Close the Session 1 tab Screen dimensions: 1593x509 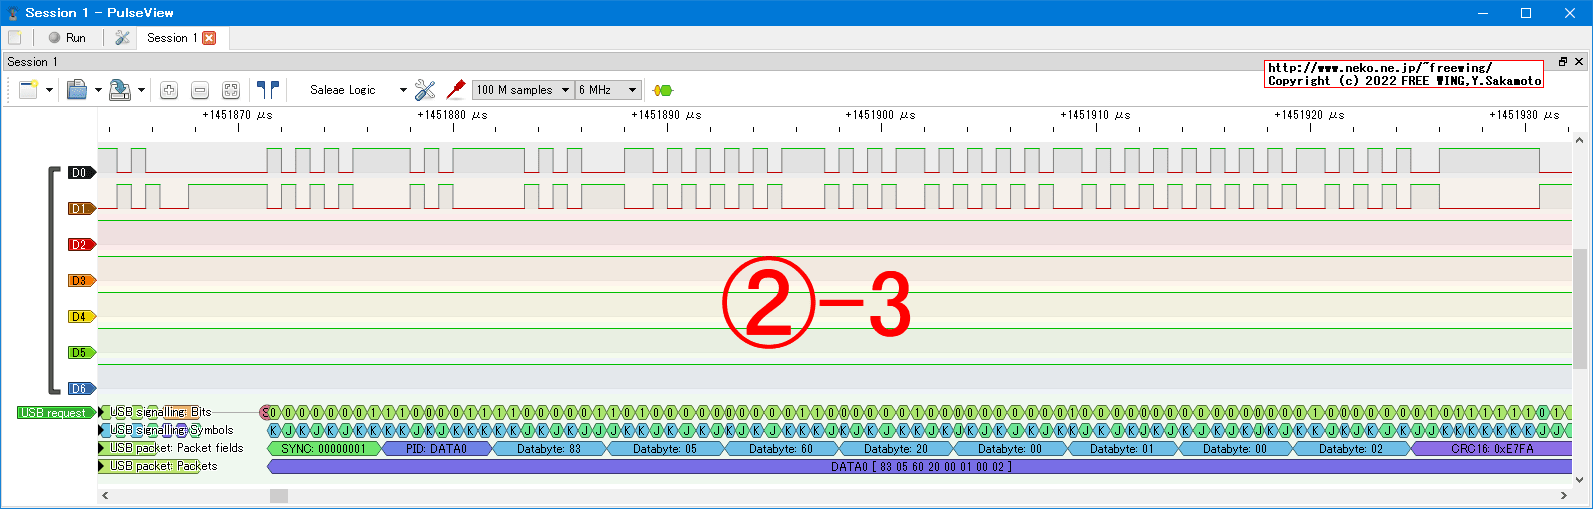pyautogui.click(x=209, y=38)
